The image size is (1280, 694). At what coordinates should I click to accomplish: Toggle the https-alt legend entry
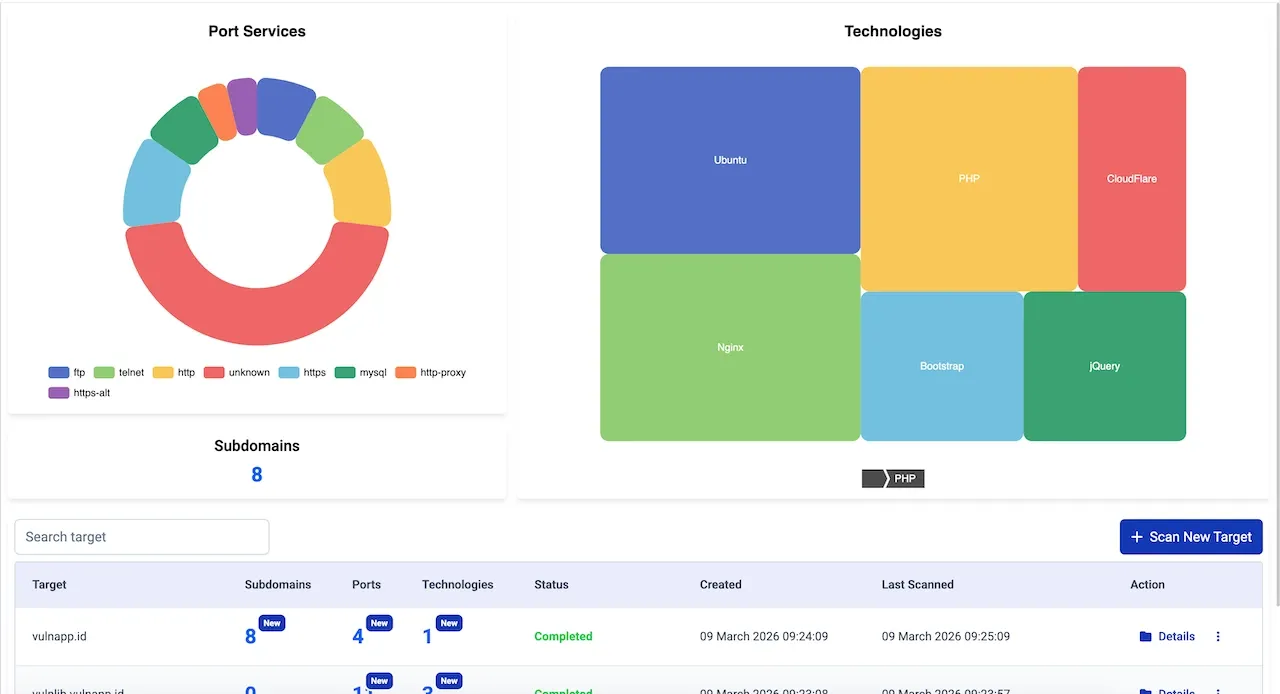(80, 393)
